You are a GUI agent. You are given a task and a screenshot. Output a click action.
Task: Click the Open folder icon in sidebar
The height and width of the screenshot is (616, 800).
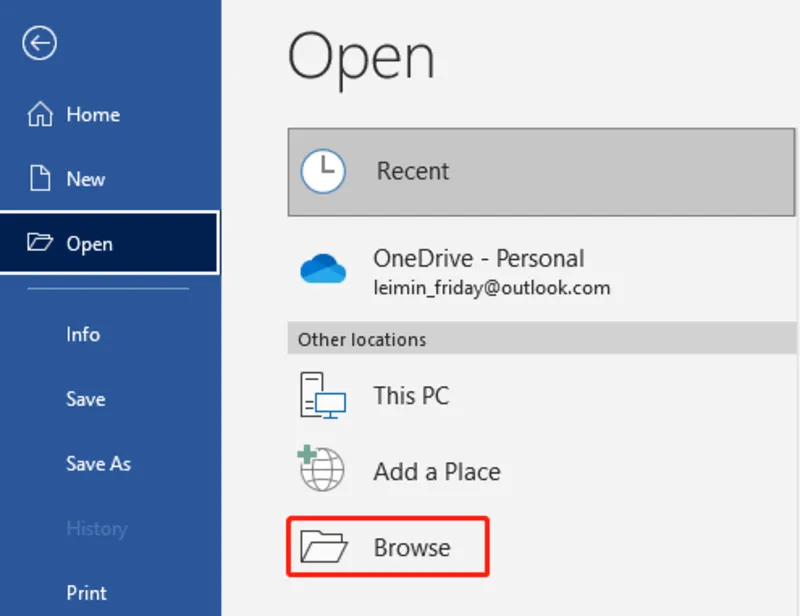click(x=40, y=243)
